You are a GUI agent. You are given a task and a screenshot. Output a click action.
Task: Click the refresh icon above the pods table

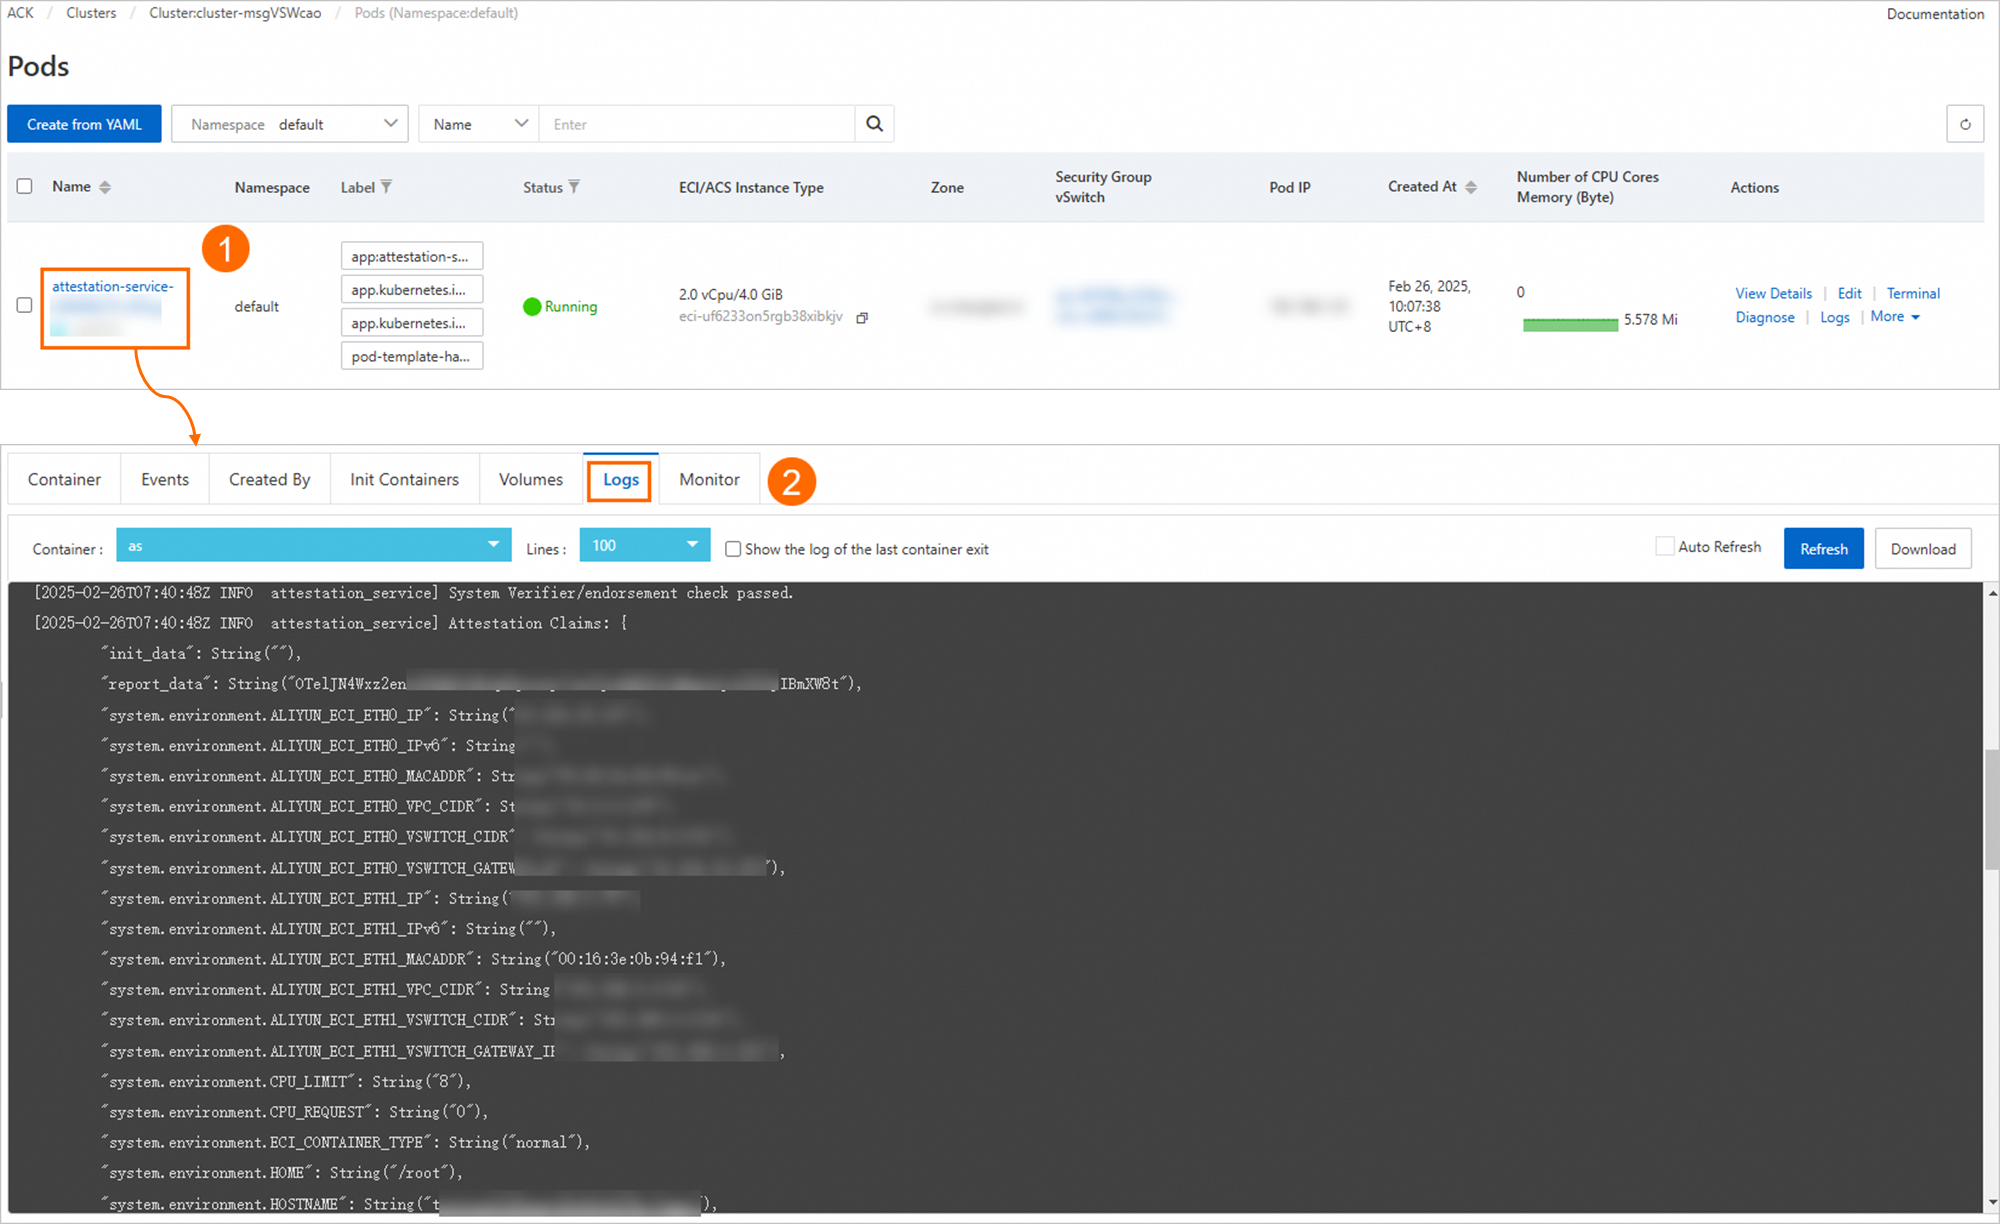[1965, 124]
